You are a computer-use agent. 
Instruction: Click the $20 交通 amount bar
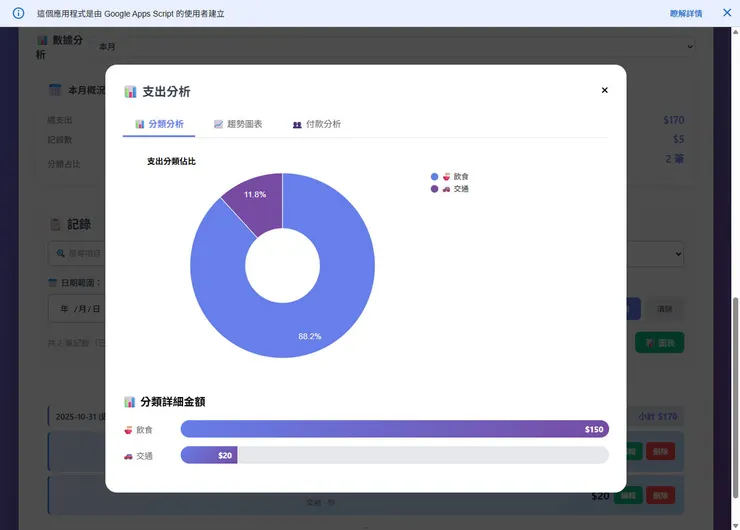[209, 455]
